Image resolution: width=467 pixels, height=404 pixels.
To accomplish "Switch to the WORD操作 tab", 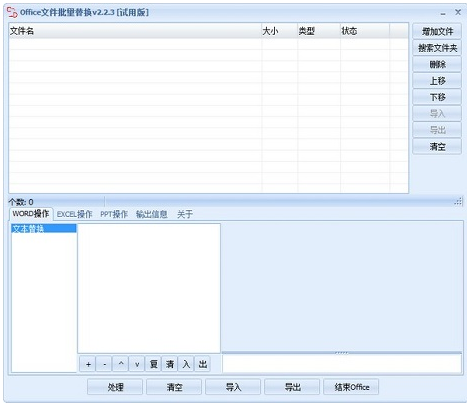I will 31,214.
